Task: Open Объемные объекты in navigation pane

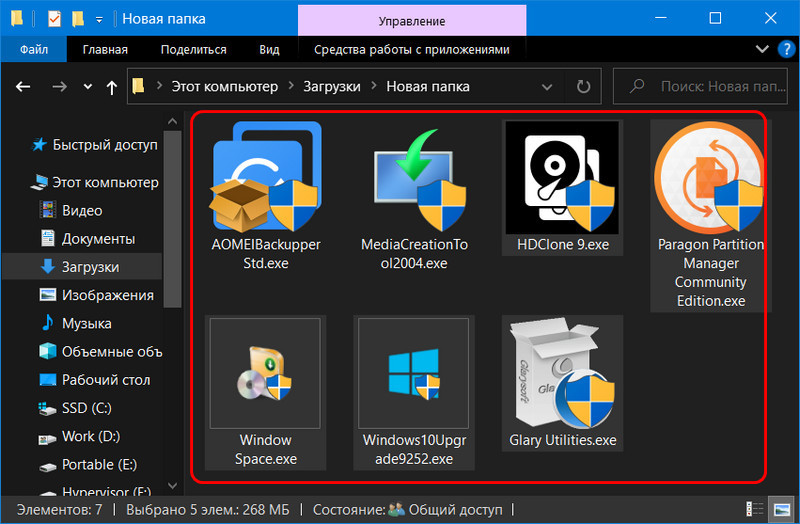Action: [101, 351]
